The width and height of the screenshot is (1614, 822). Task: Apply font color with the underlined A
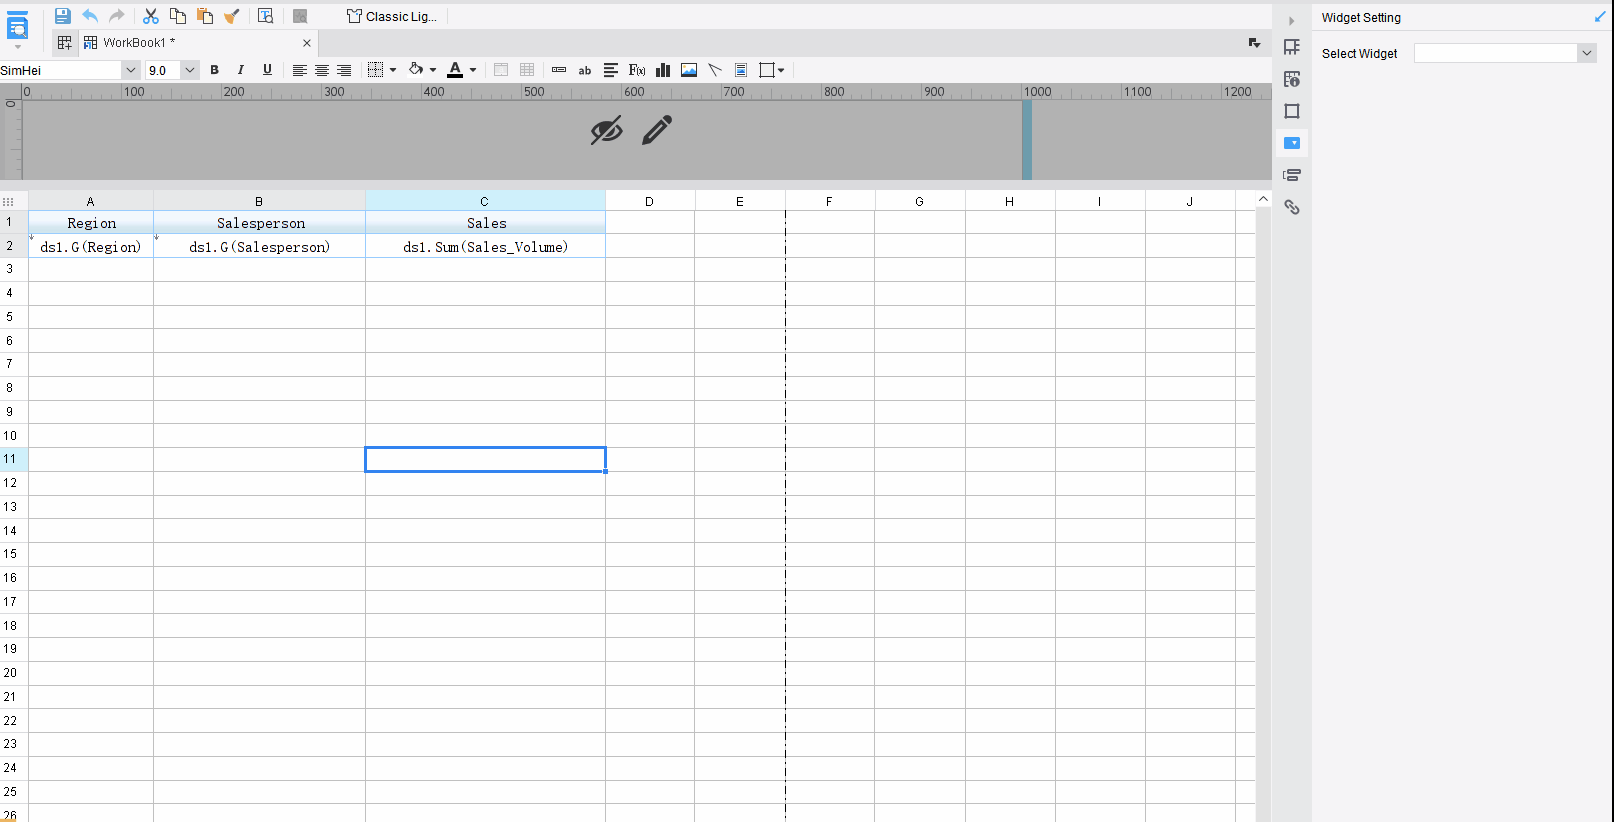point(455,70)
